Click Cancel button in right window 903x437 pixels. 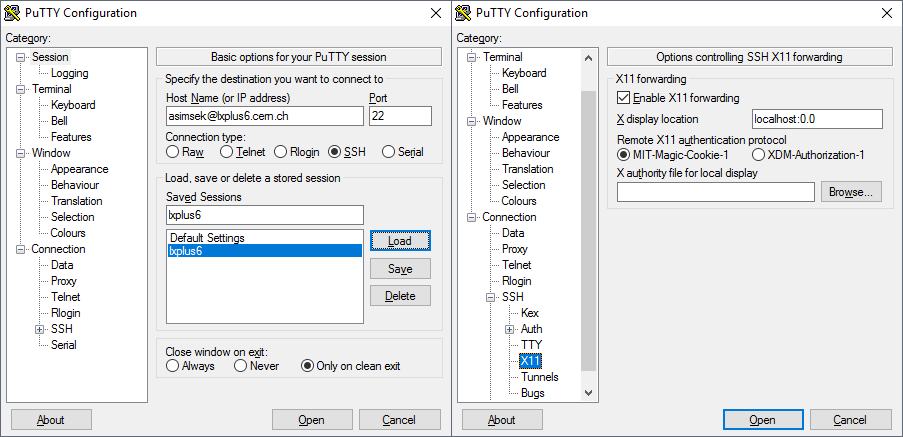click(850, 420)
